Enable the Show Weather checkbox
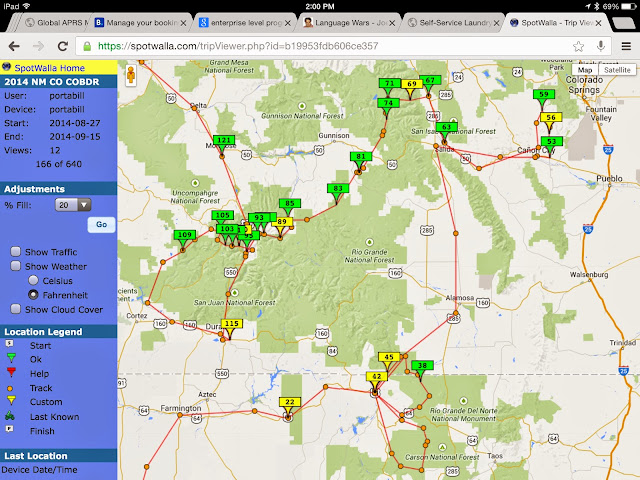Image resolution: width=640 pixels, height=480 pixels. (16, 266)
